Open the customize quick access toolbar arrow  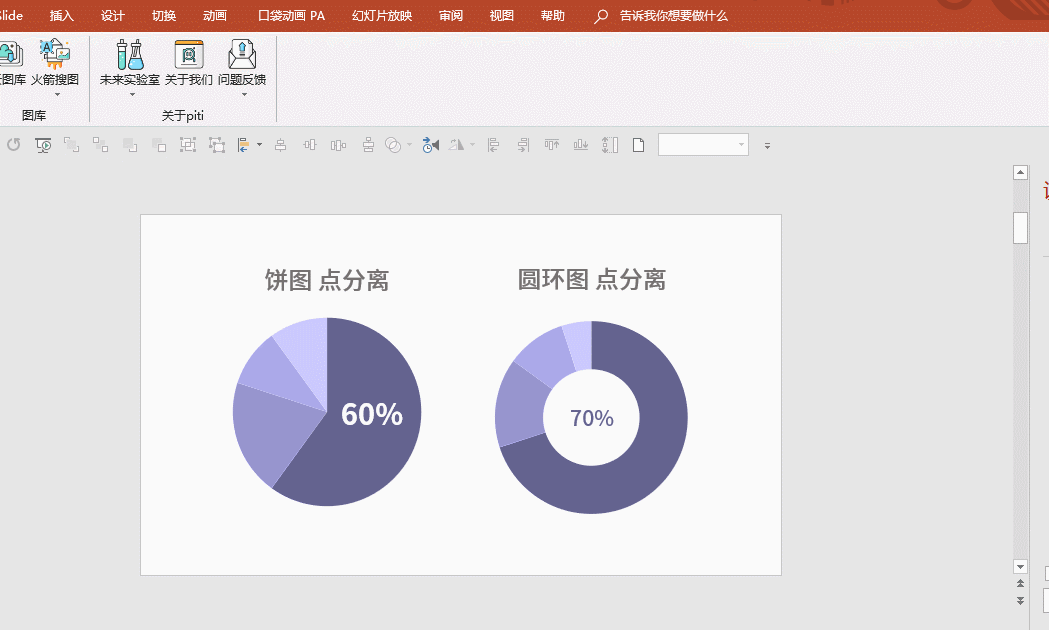767,145
